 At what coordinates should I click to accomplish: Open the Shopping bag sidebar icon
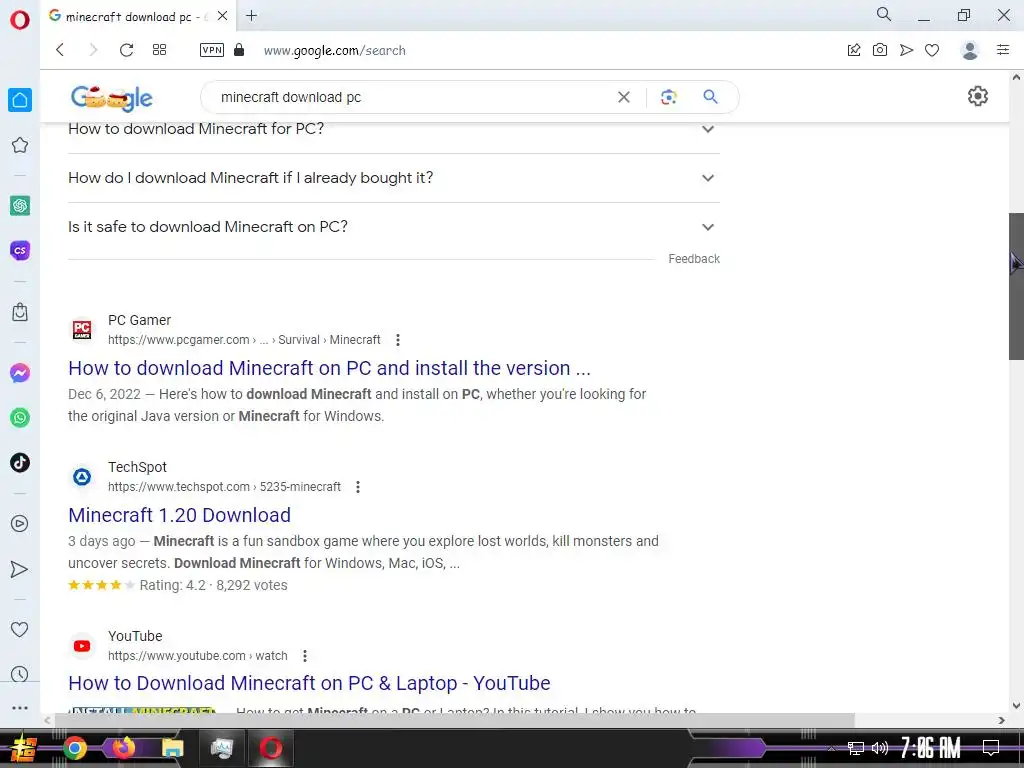[20, 312]
